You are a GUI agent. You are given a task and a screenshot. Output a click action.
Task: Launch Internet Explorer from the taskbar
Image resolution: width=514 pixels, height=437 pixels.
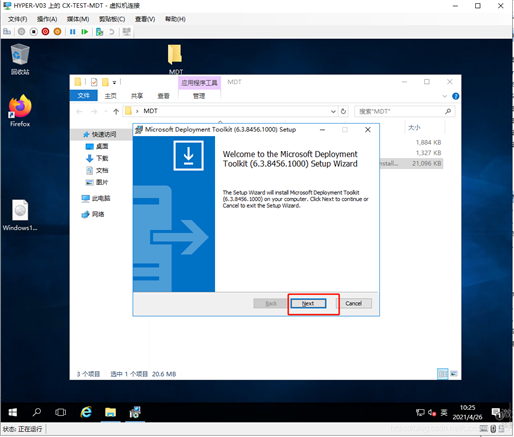[86, 413]
